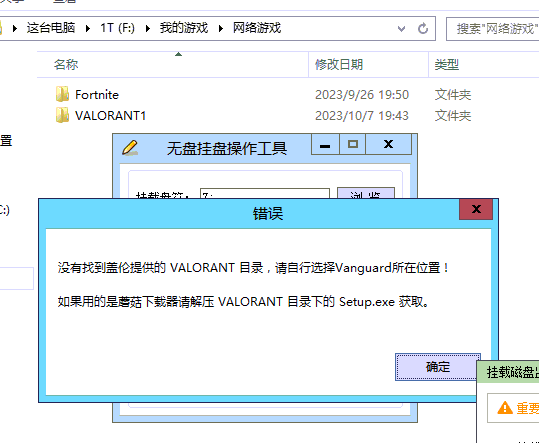Image resolution: width=539 pixels, height=443 pixels.
Task: Select the VALORANT1 folder name
Action: tap(110, 115)
